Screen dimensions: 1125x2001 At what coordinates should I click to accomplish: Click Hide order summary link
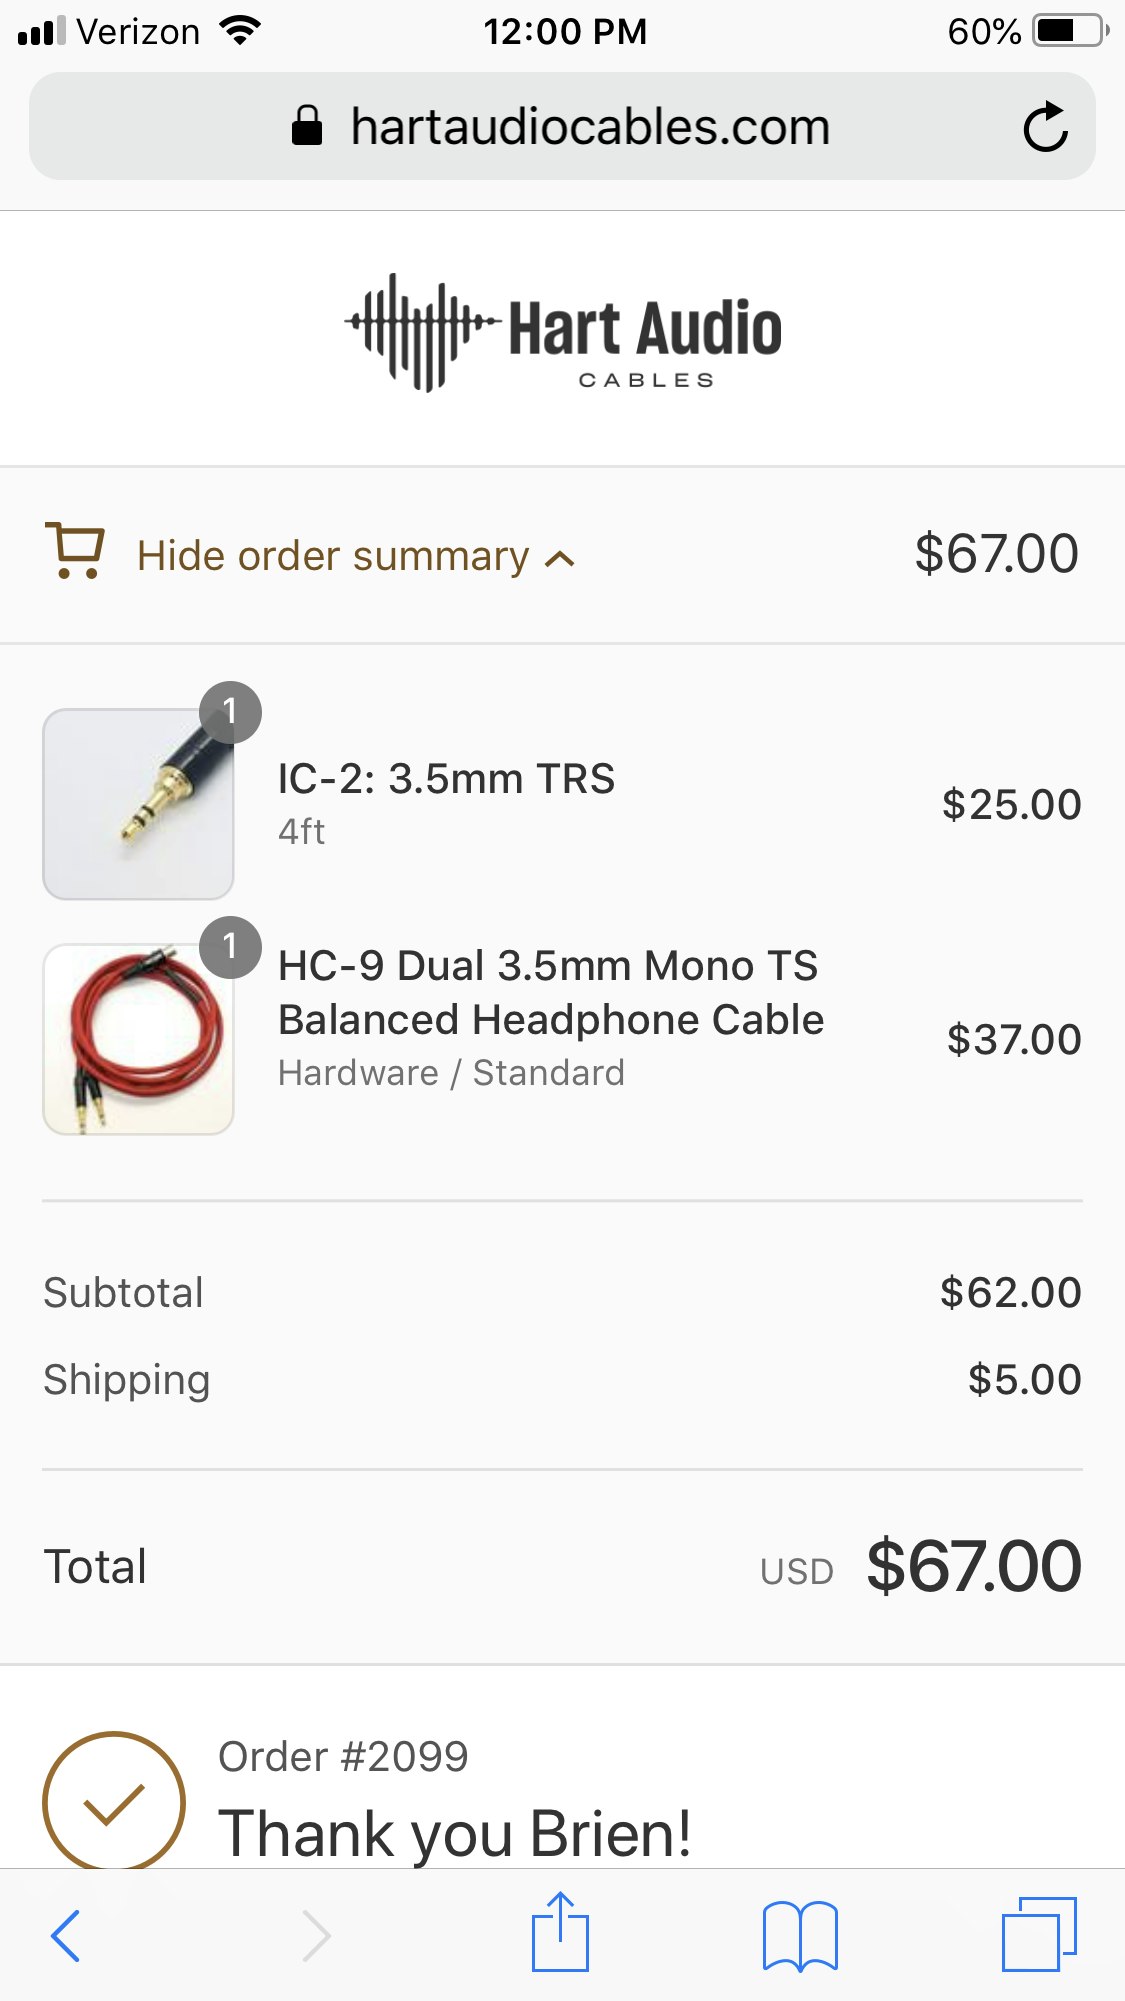pyautogui.click(x=333, y=556)
